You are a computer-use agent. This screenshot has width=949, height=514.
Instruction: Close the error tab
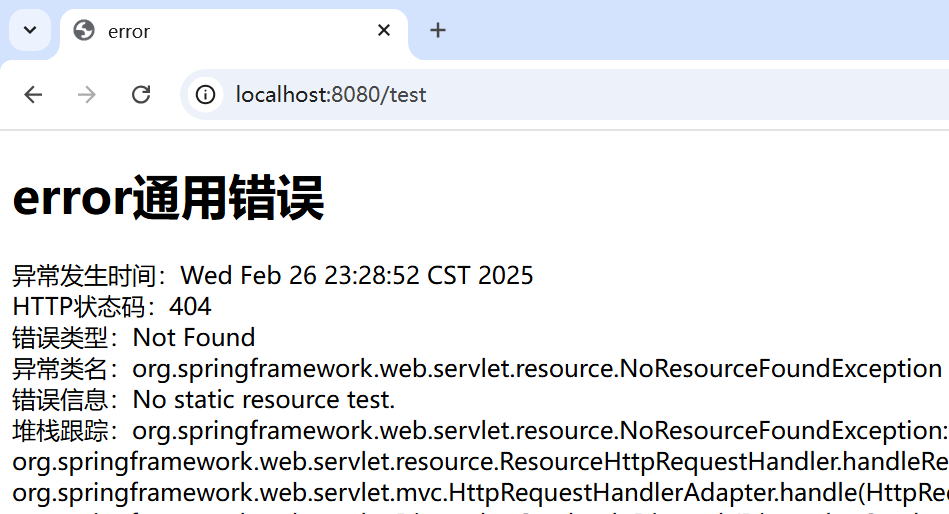tap(384, 30)
